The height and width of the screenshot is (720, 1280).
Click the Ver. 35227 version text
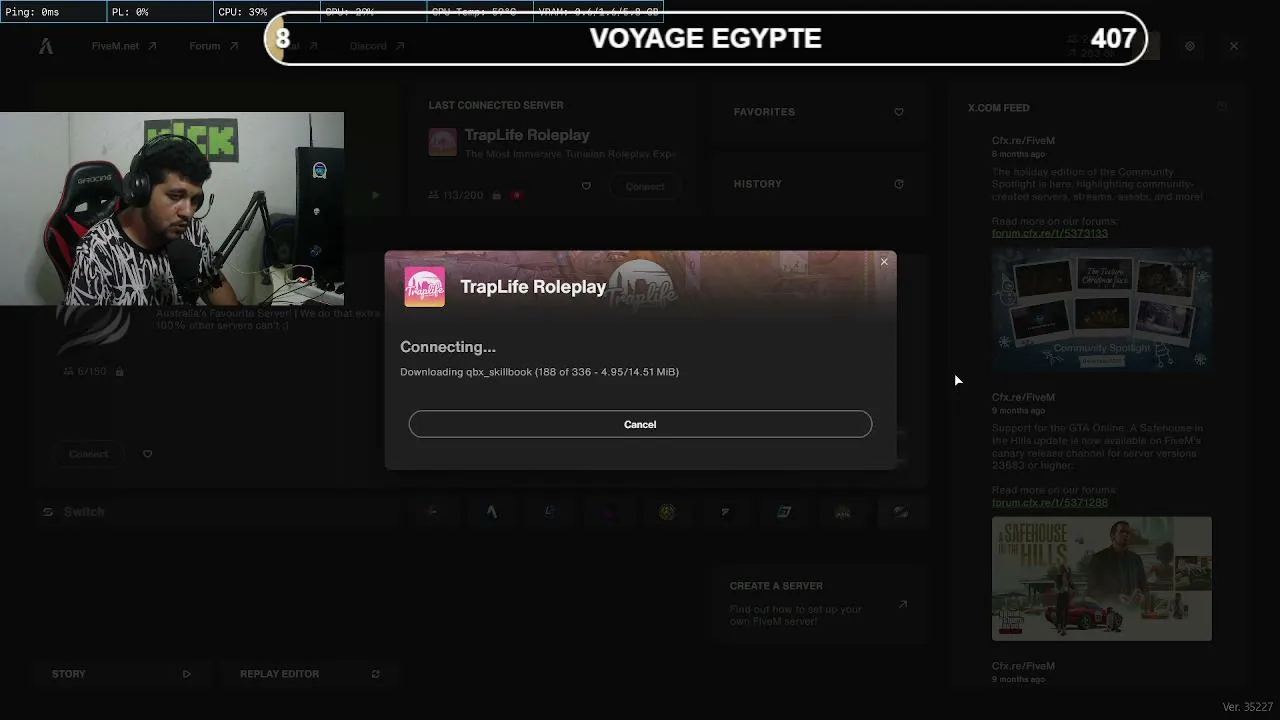coord(1247,707)
